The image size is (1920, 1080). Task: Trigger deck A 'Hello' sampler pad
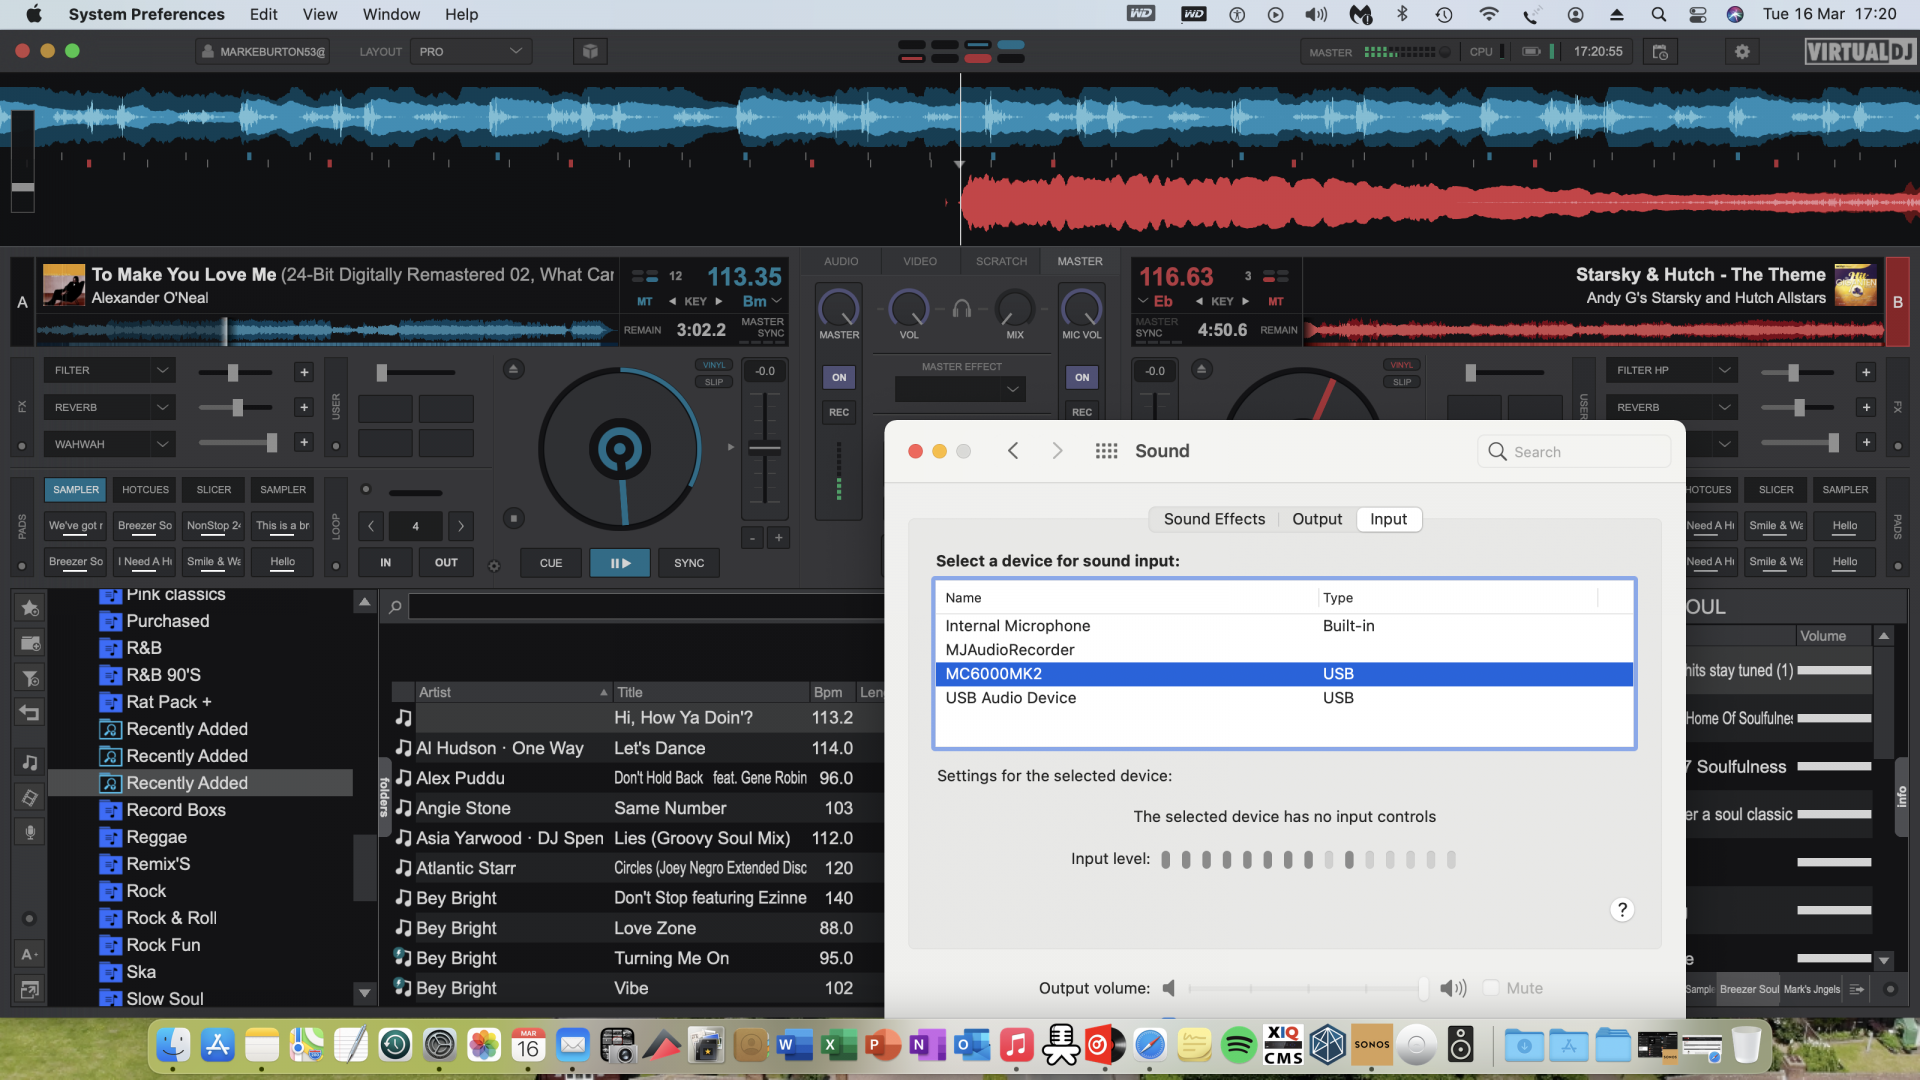(x=283, y=562)
